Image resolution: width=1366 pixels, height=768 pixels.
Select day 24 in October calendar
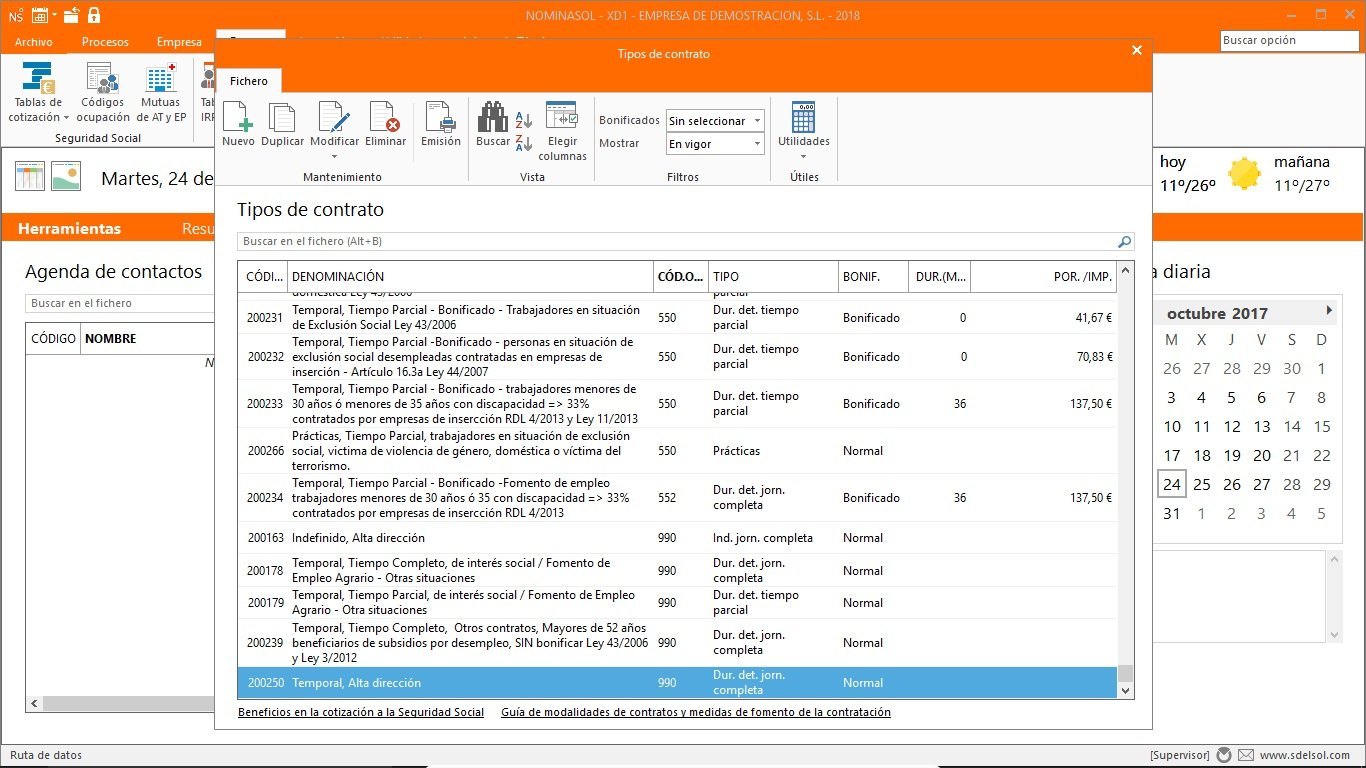pyautogui.click(x=1172, y=484)
